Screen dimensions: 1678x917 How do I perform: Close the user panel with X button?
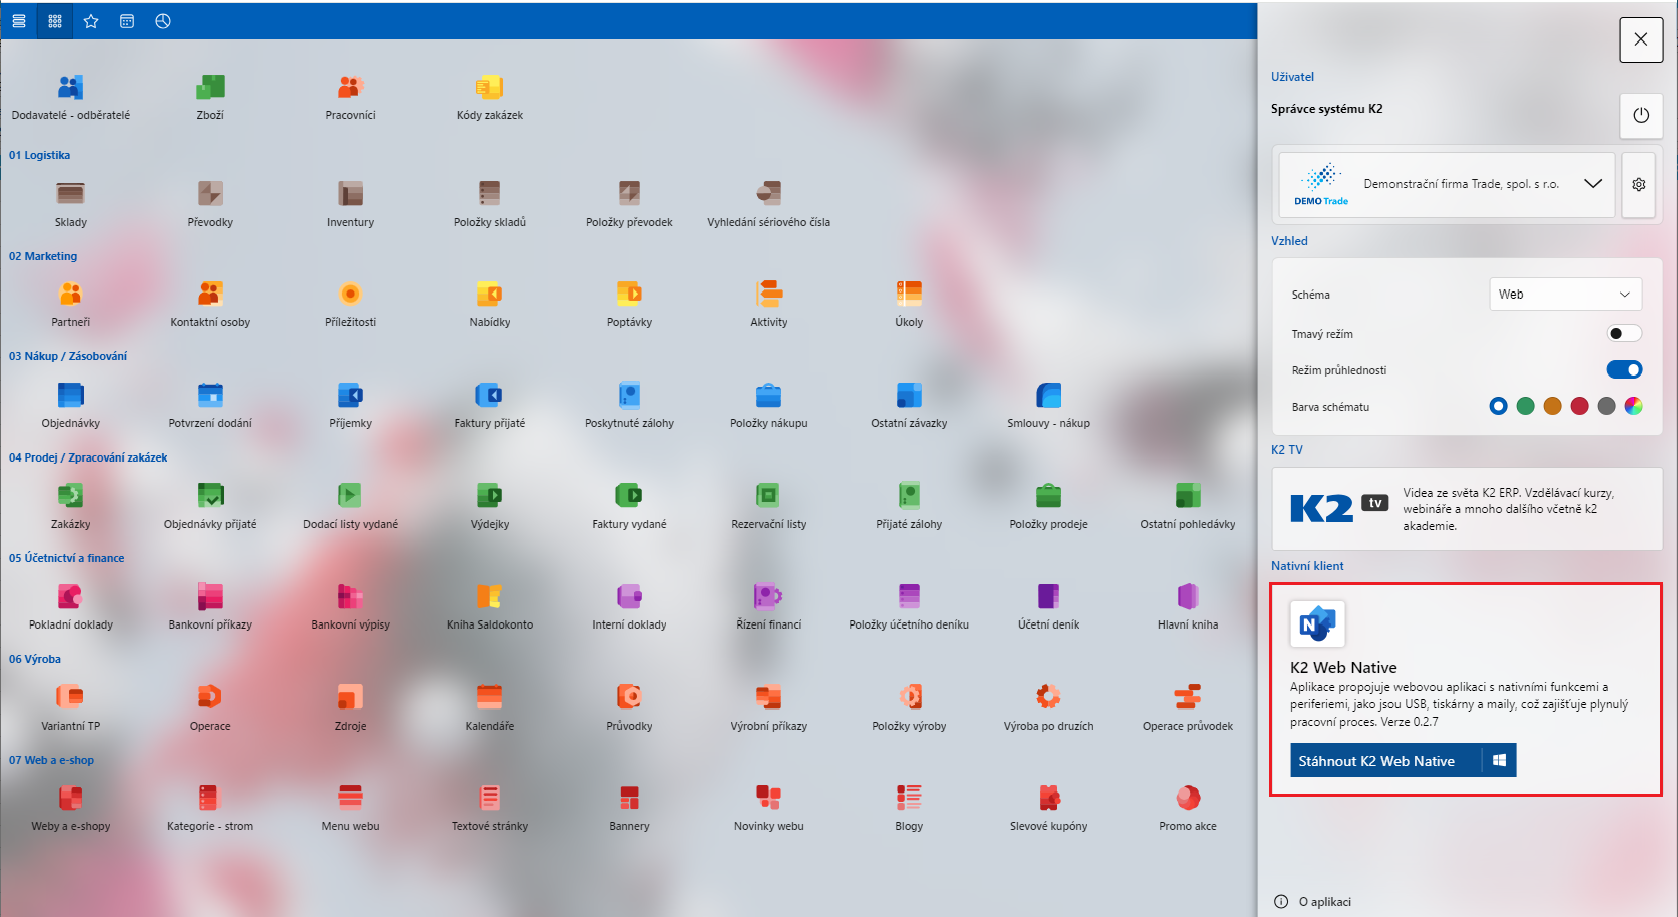click(x=1641, y=39)
